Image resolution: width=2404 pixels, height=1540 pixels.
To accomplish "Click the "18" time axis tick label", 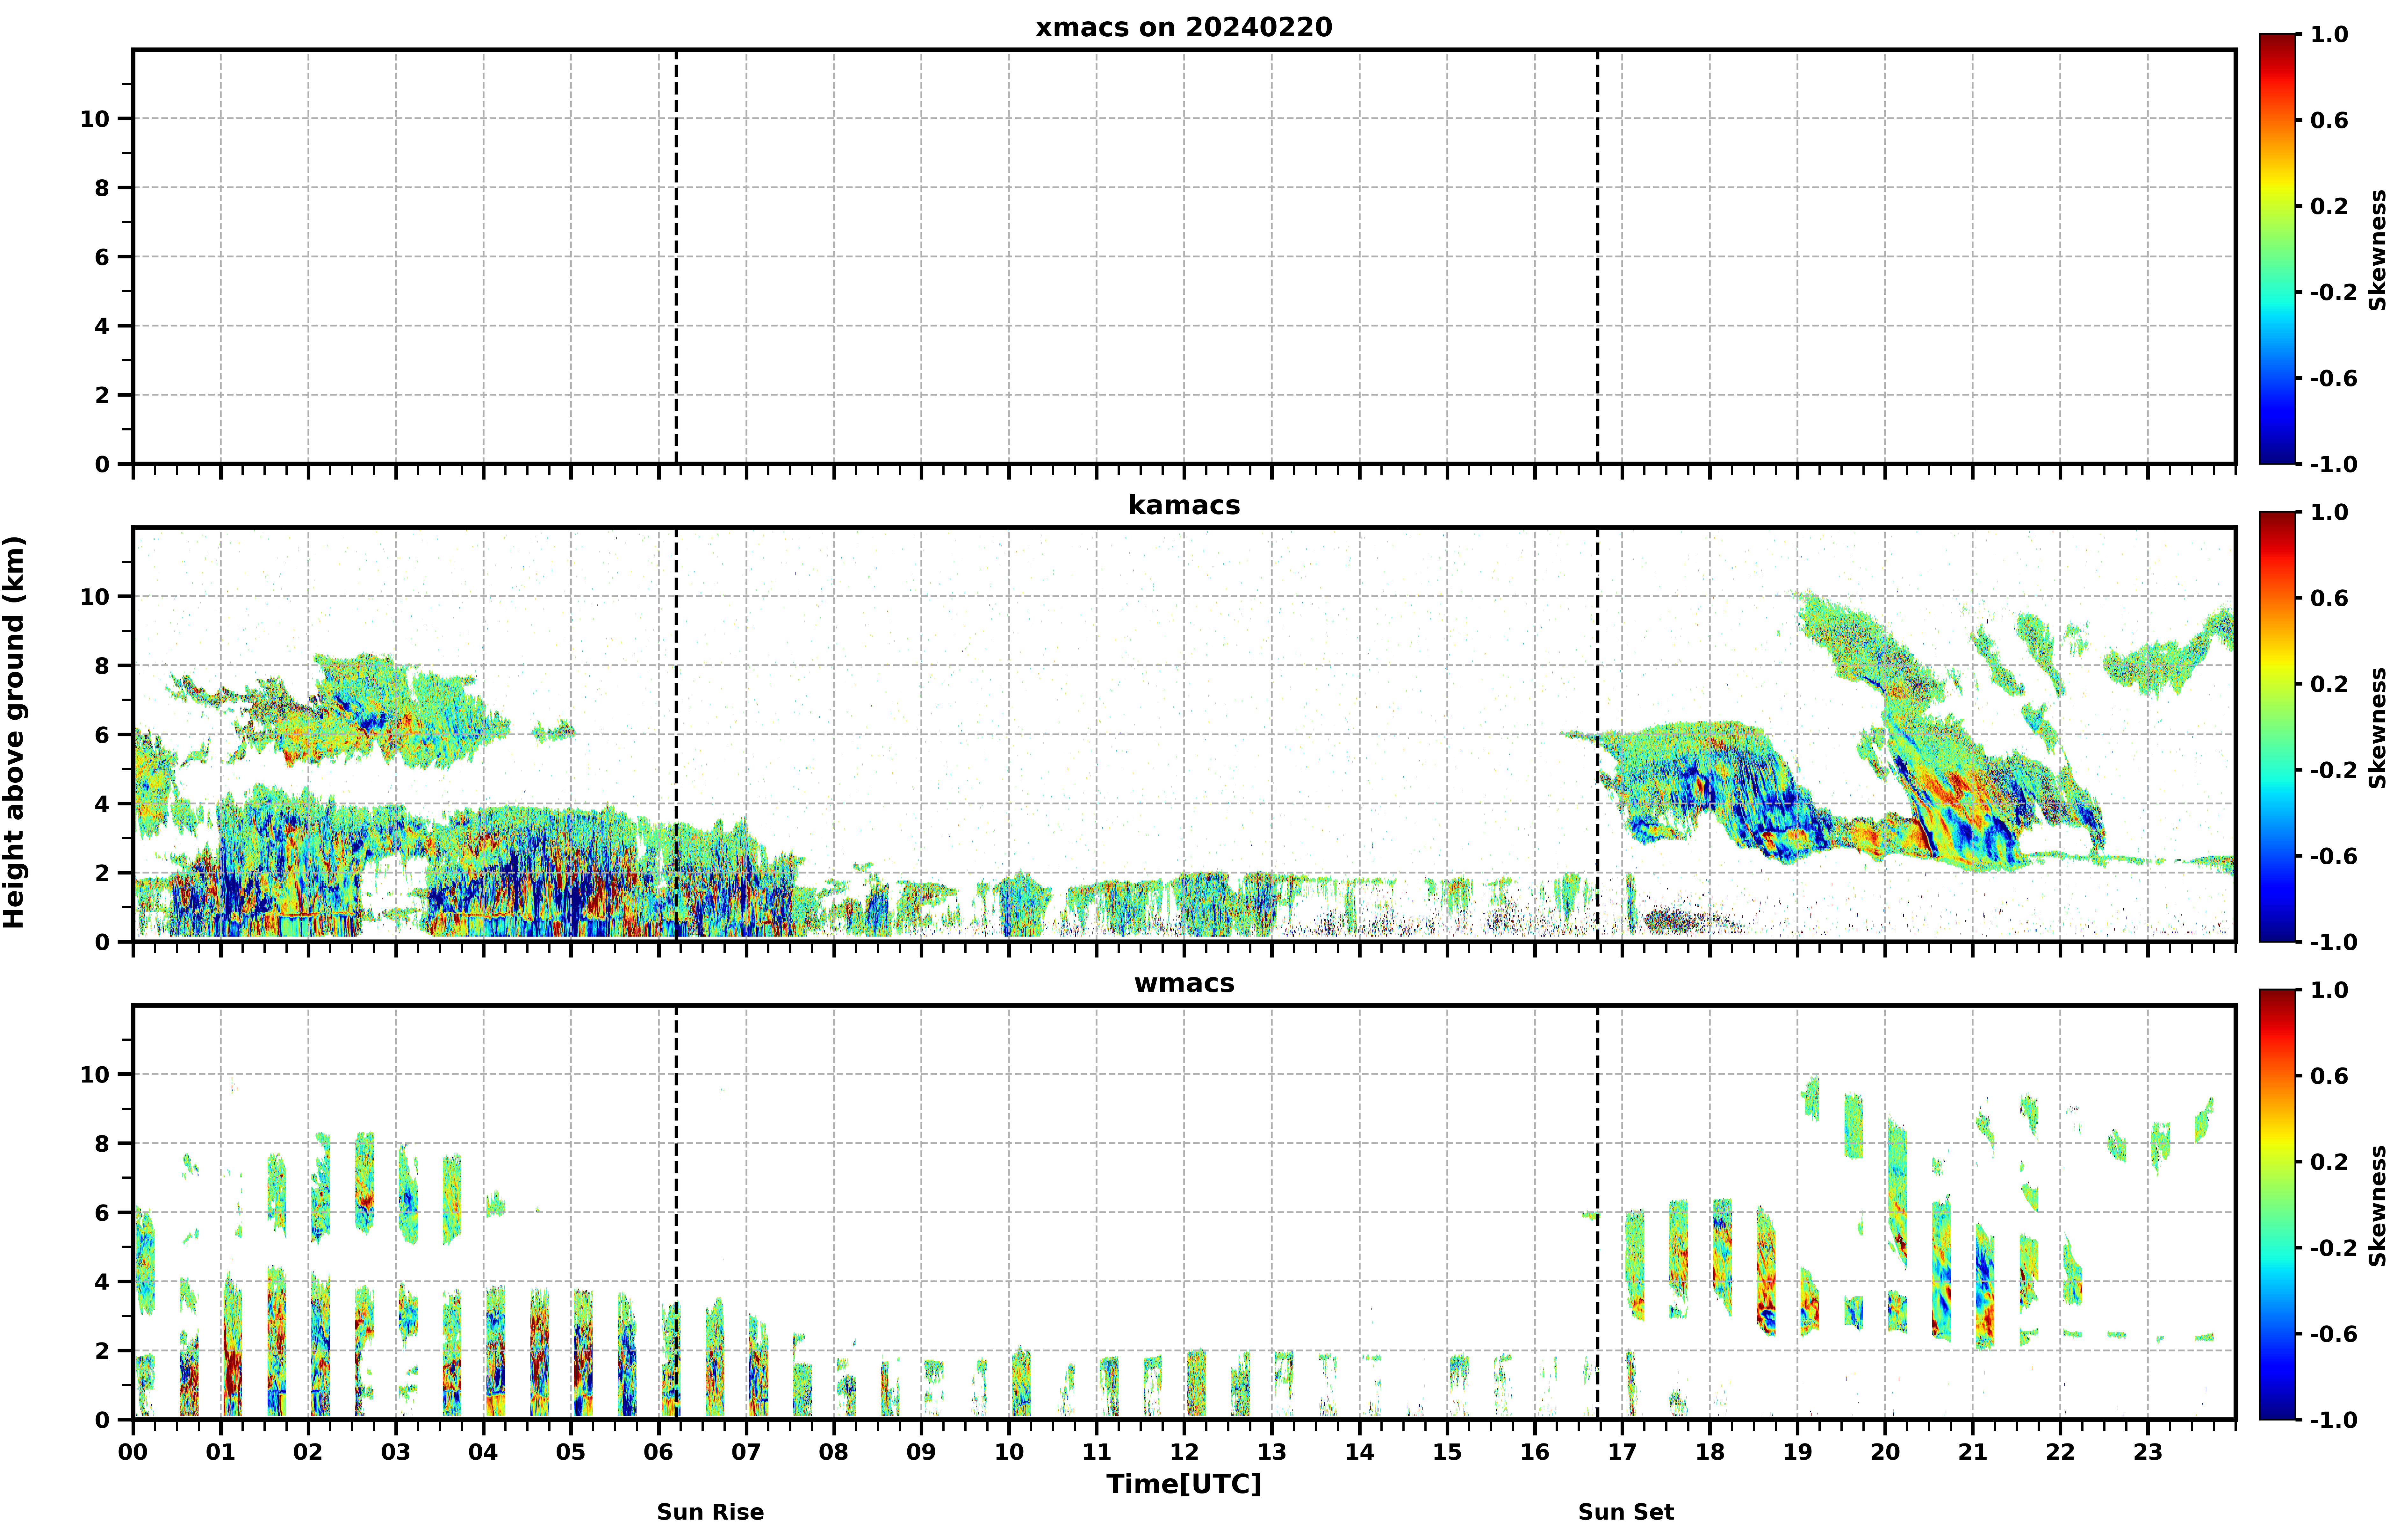I will 1710,1452.
